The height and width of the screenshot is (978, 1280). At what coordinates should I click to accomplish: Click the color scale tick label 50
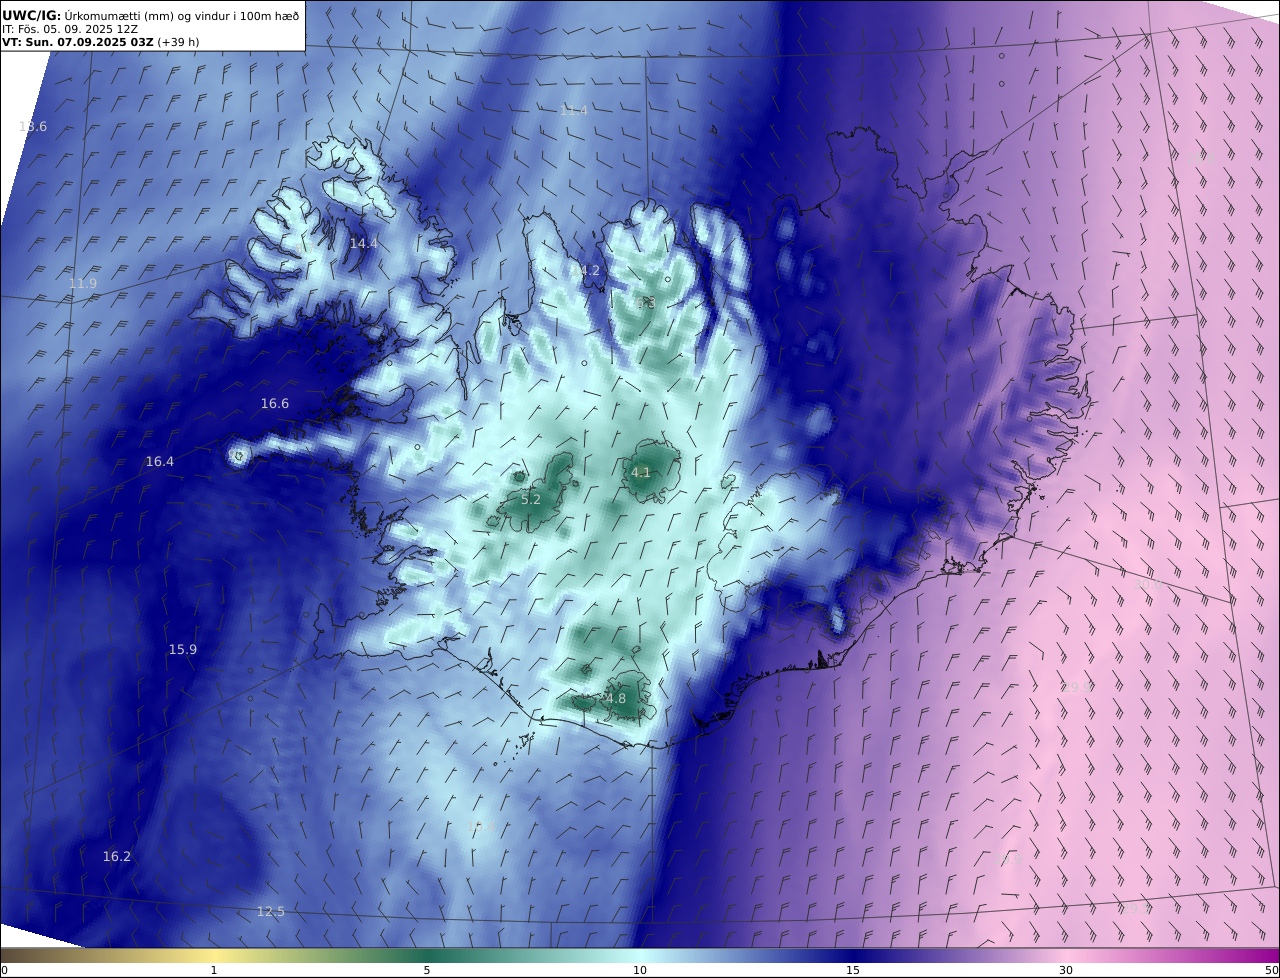click(1272, 970)
